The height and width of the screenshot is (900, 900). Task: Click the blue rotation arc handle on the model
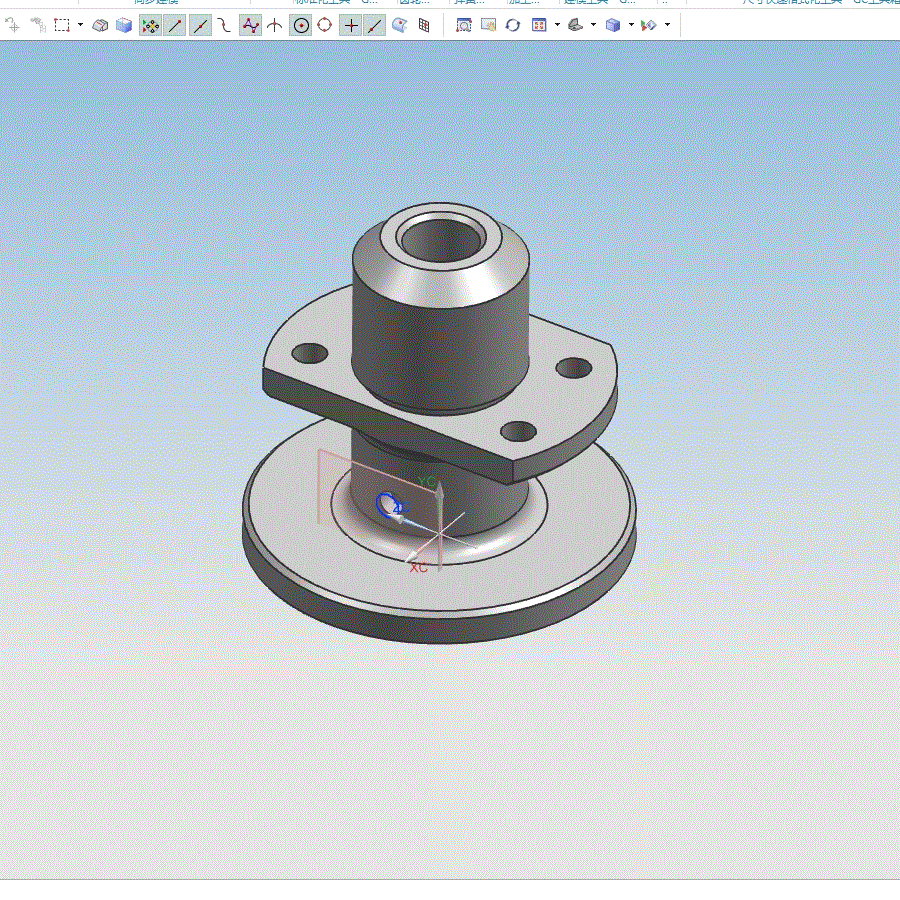pyautogui.click(x=385, y=505)
